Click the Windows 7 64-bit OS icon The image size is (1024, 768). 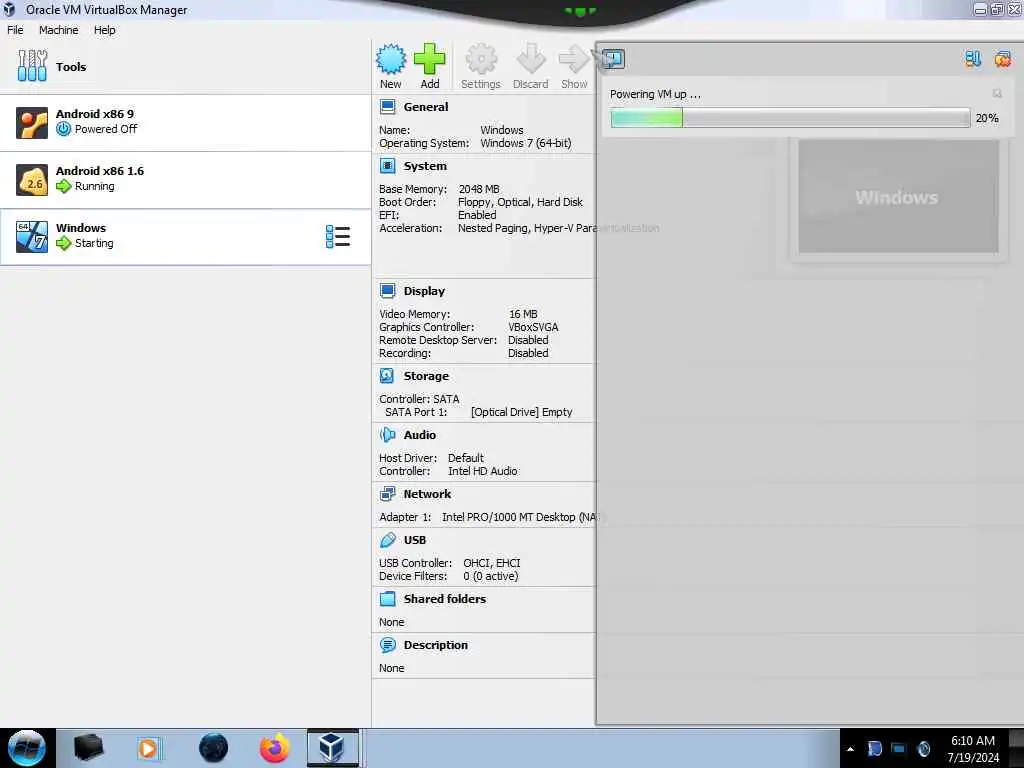pyautogui.click(x=32, y=236)
